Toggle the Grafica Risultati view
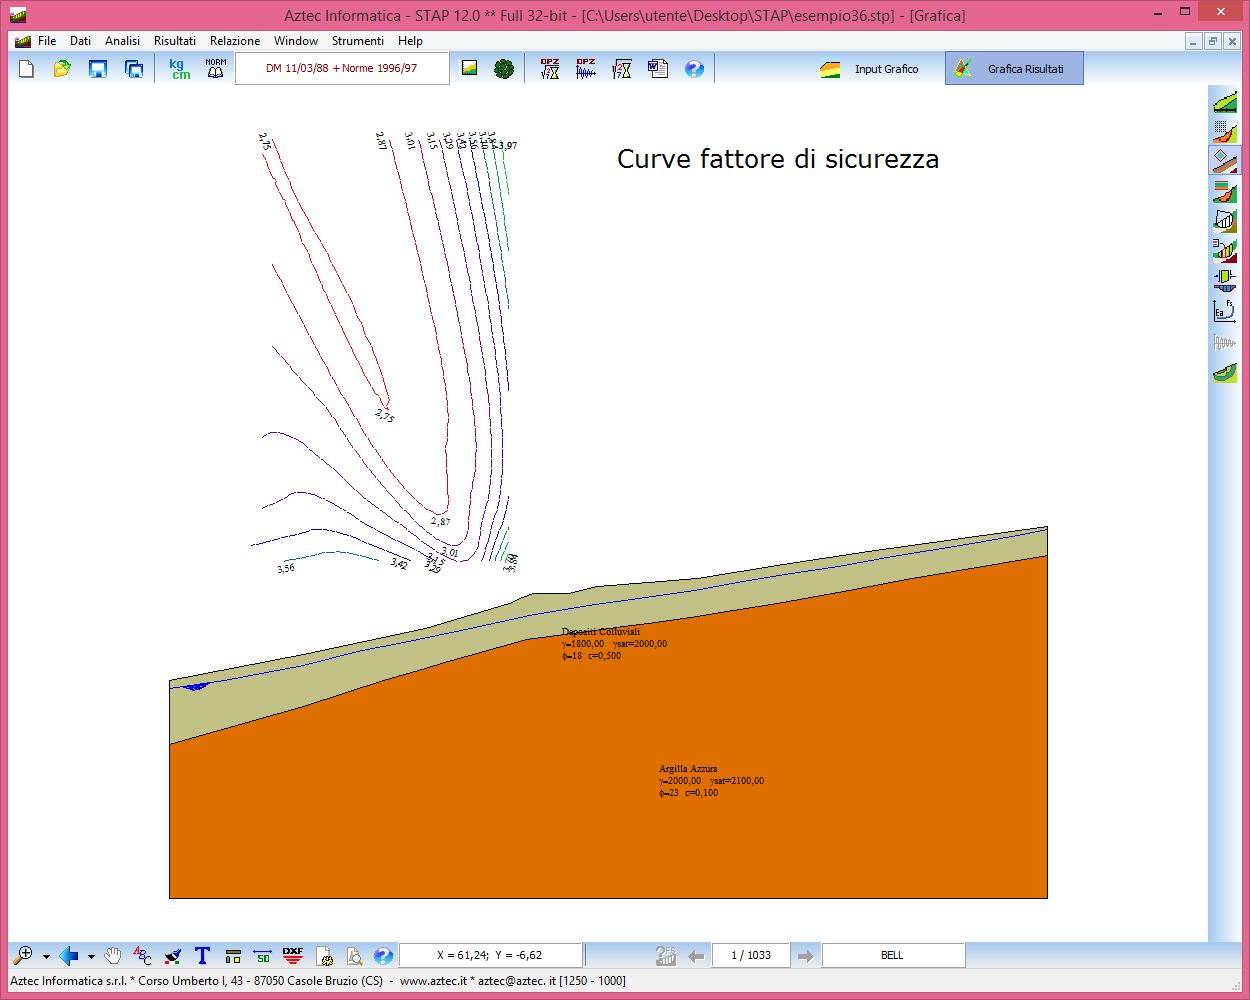This screenshot has width=1250, height=1000. tap(1013, 69)
